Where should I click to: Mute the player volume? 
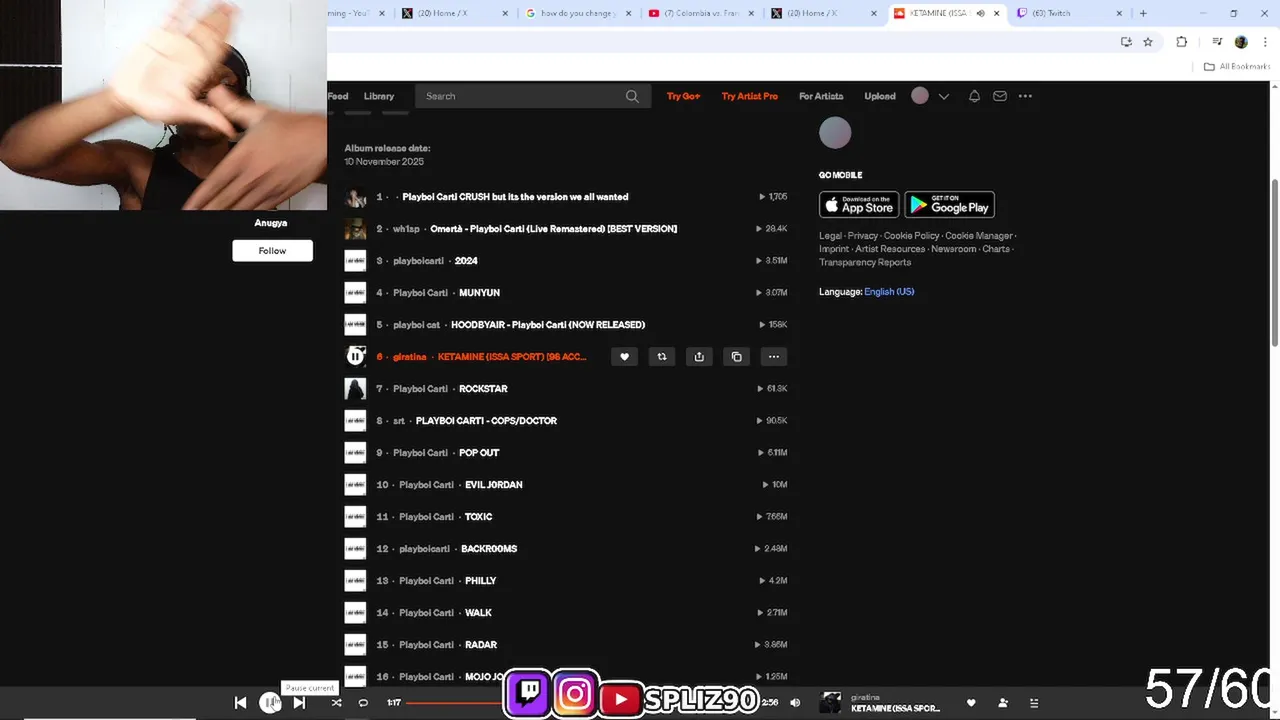pos(795,702)
